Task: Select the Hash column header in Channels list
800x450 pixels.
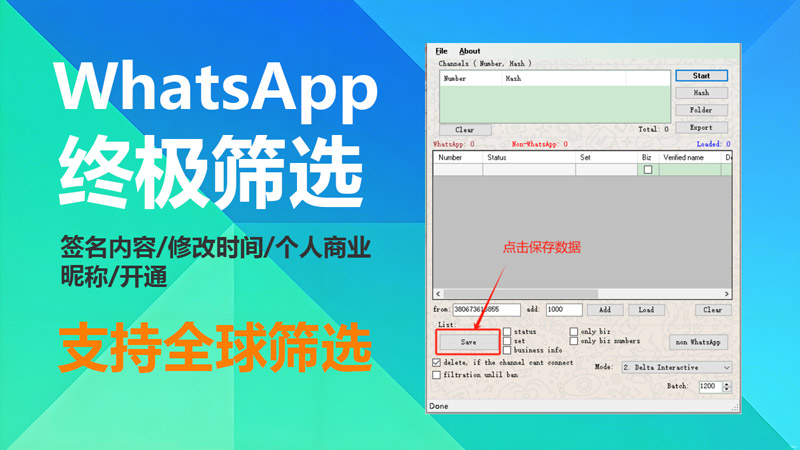Action: [563, 79]
